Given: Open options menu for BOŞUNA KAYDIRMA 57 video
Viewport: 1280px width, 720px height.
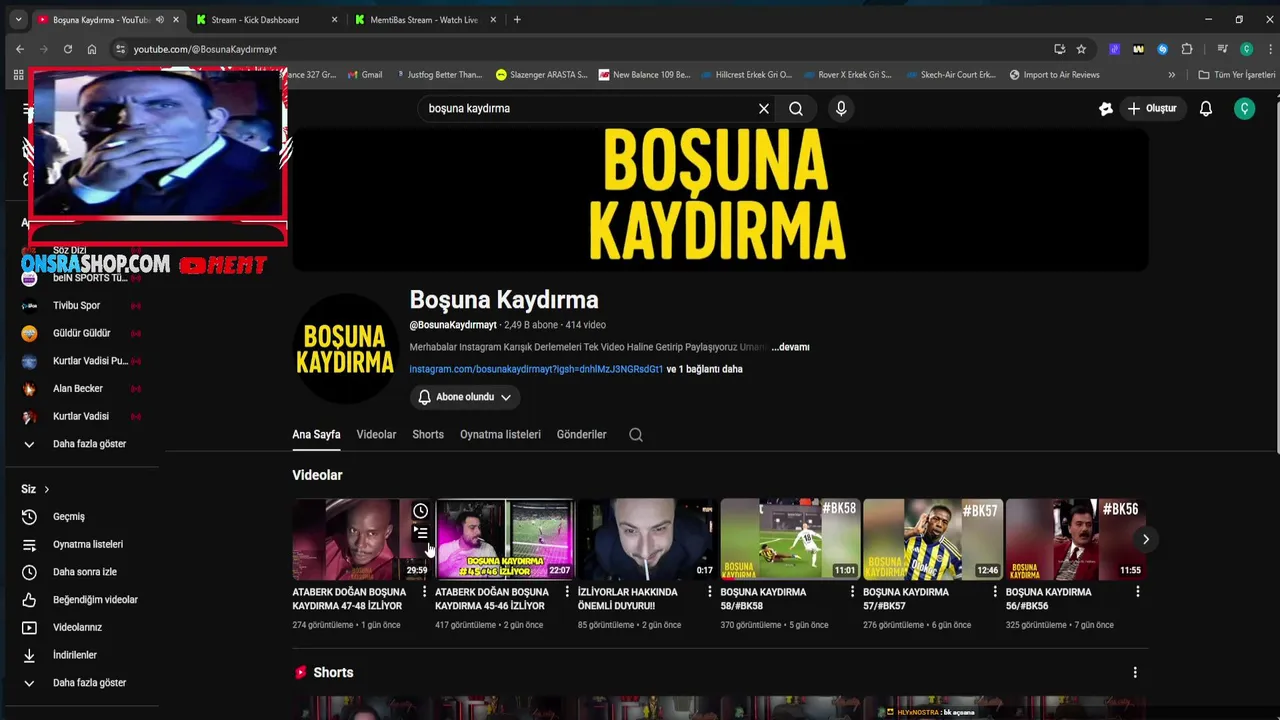Looking at the screenshot, I should point(995,592).
